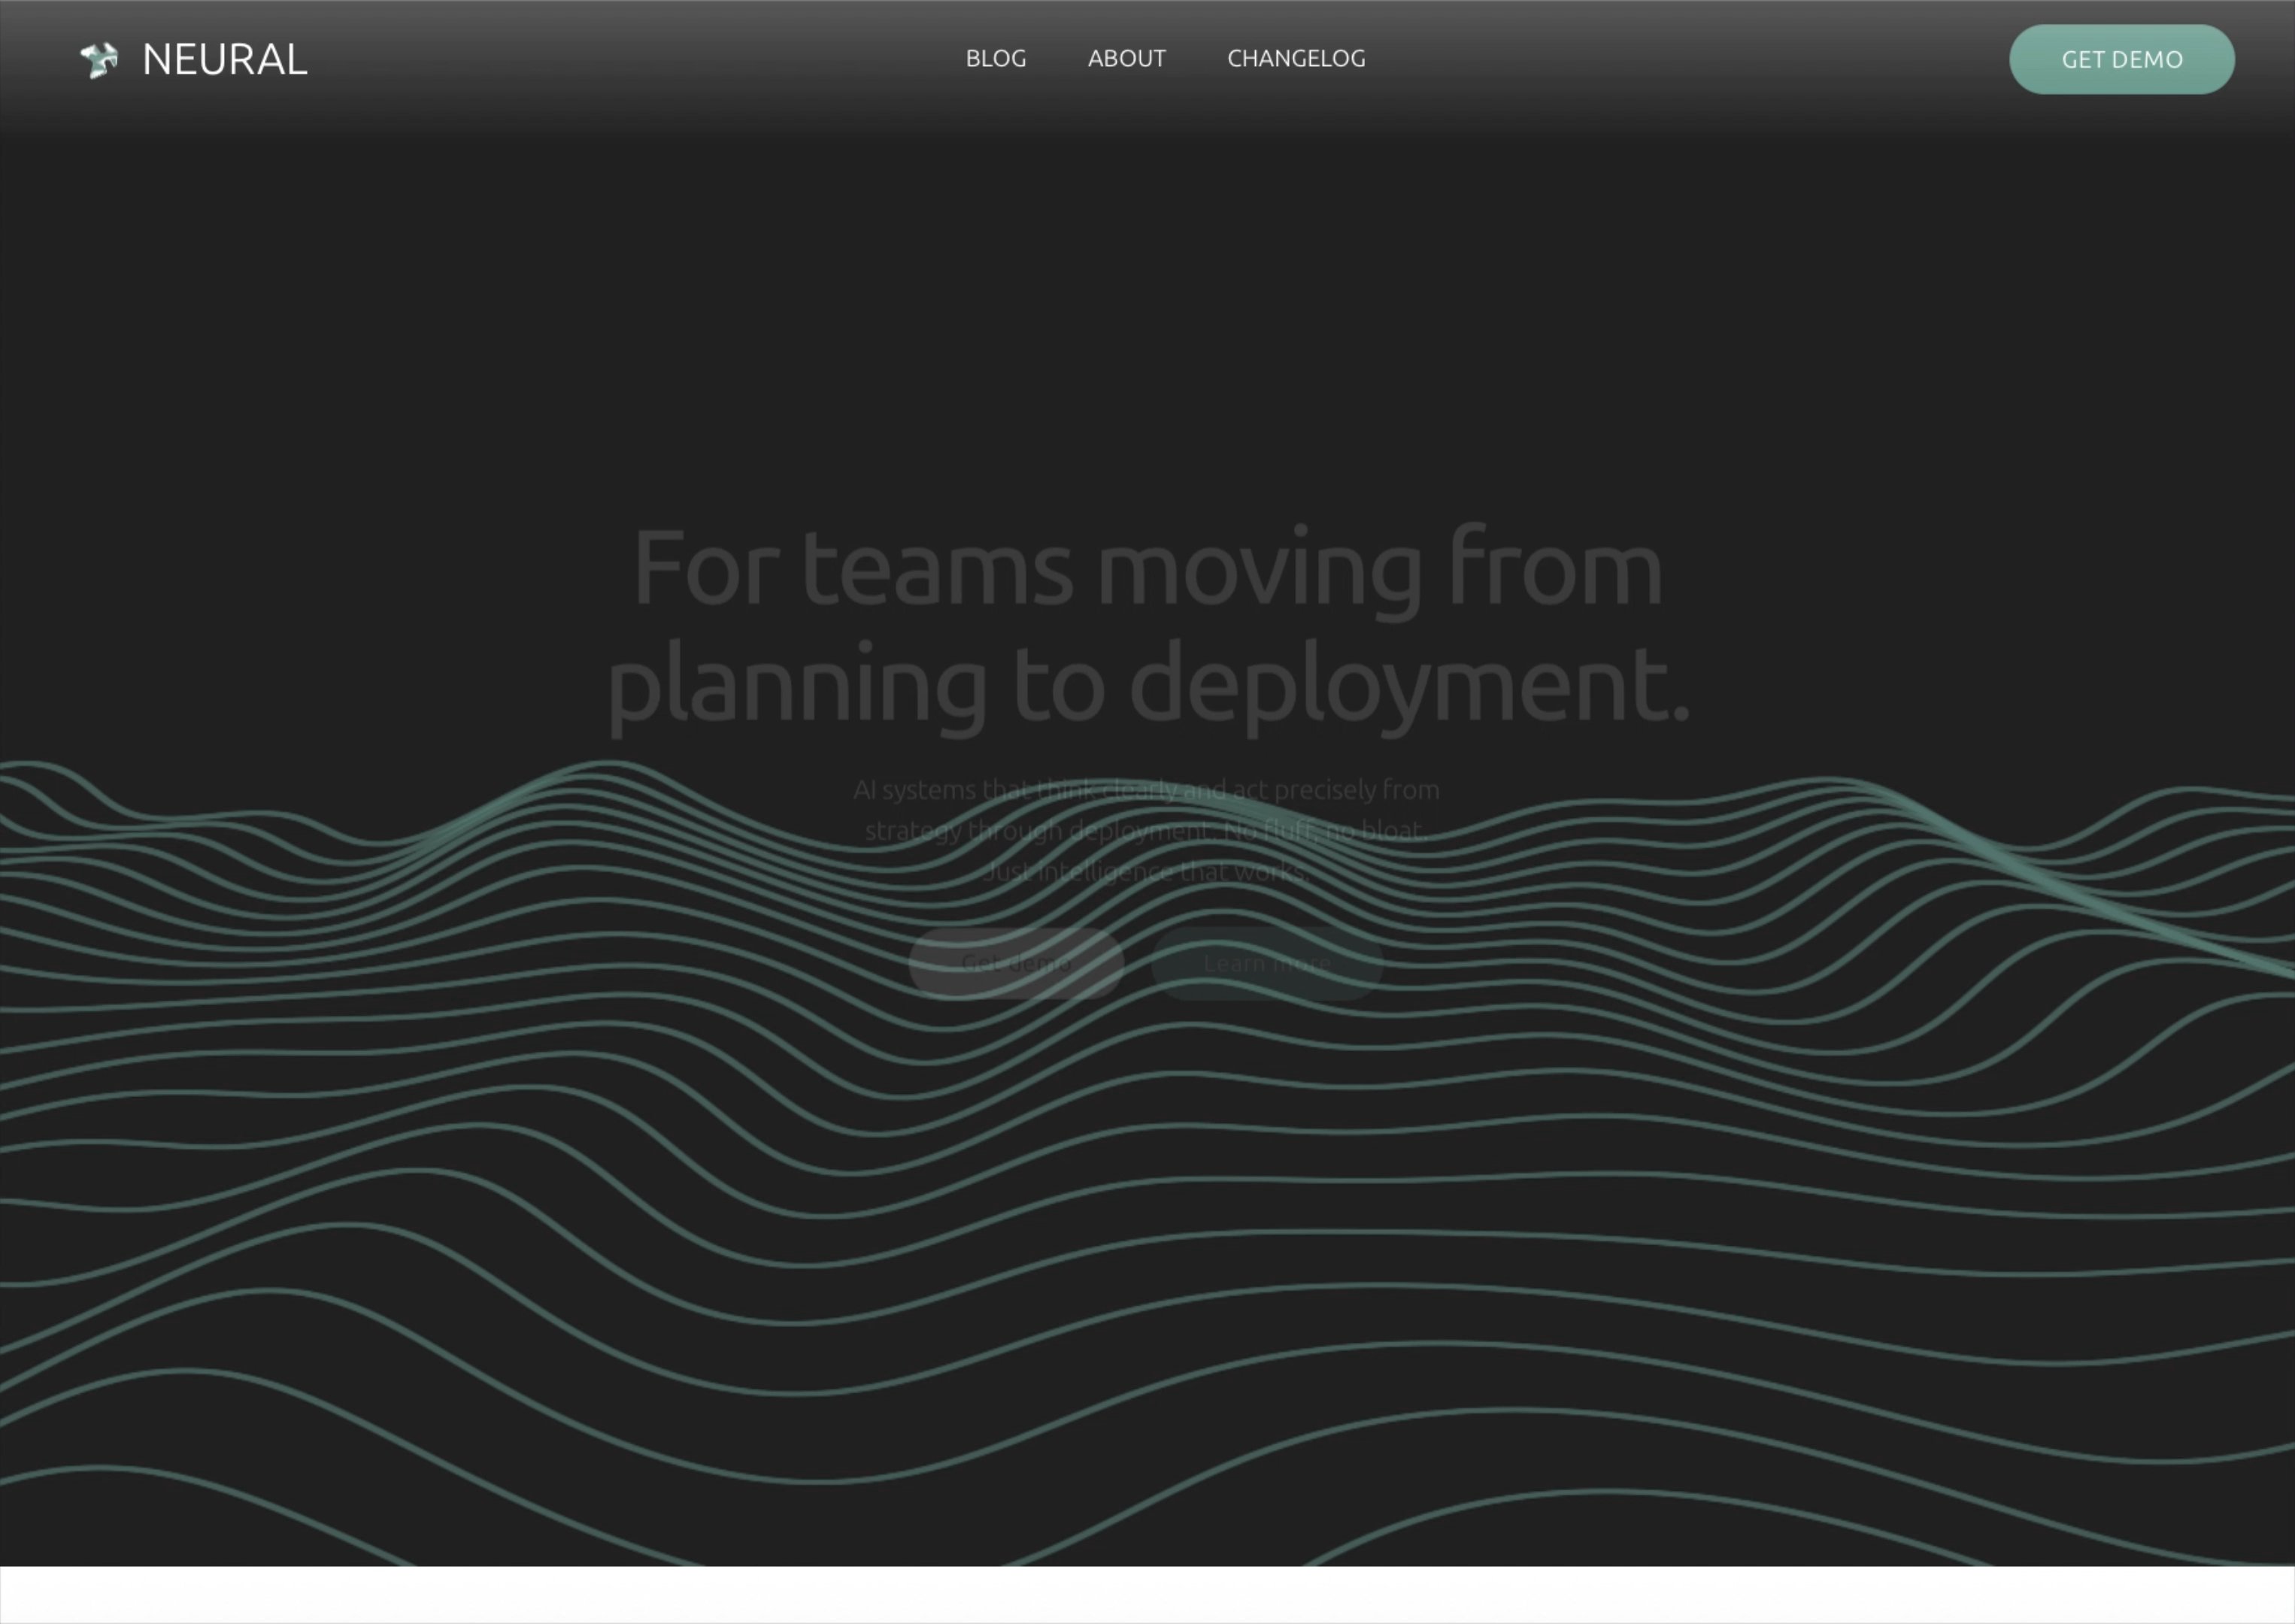This screenshot has height=1624, width=2295.
Task: Go to the About page
Action: [x=1127, y=59]
